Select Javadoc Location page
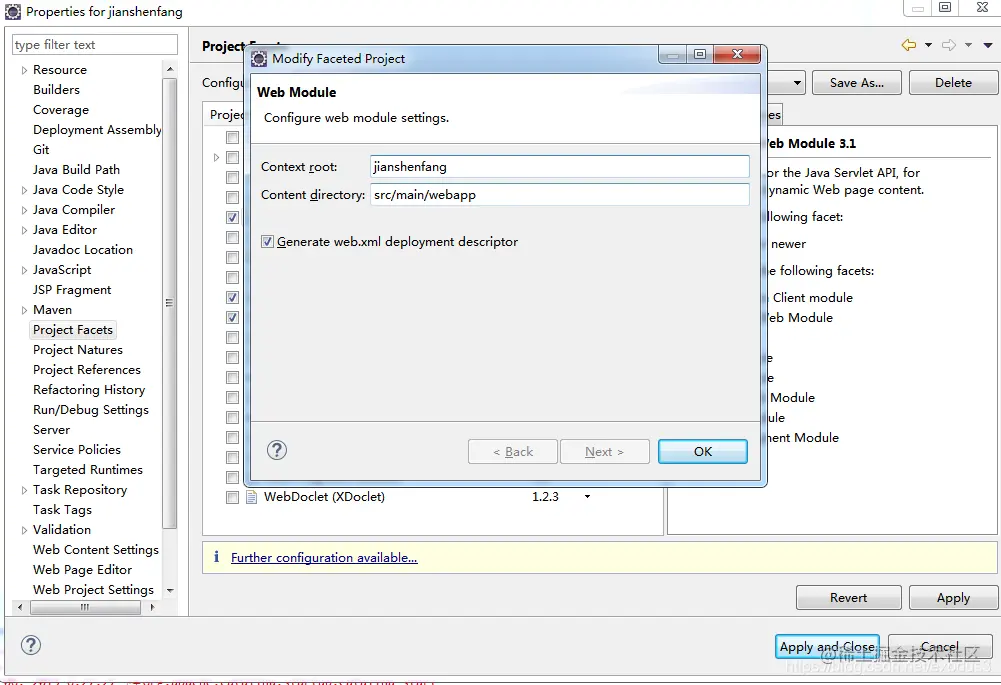 (82, 250)
